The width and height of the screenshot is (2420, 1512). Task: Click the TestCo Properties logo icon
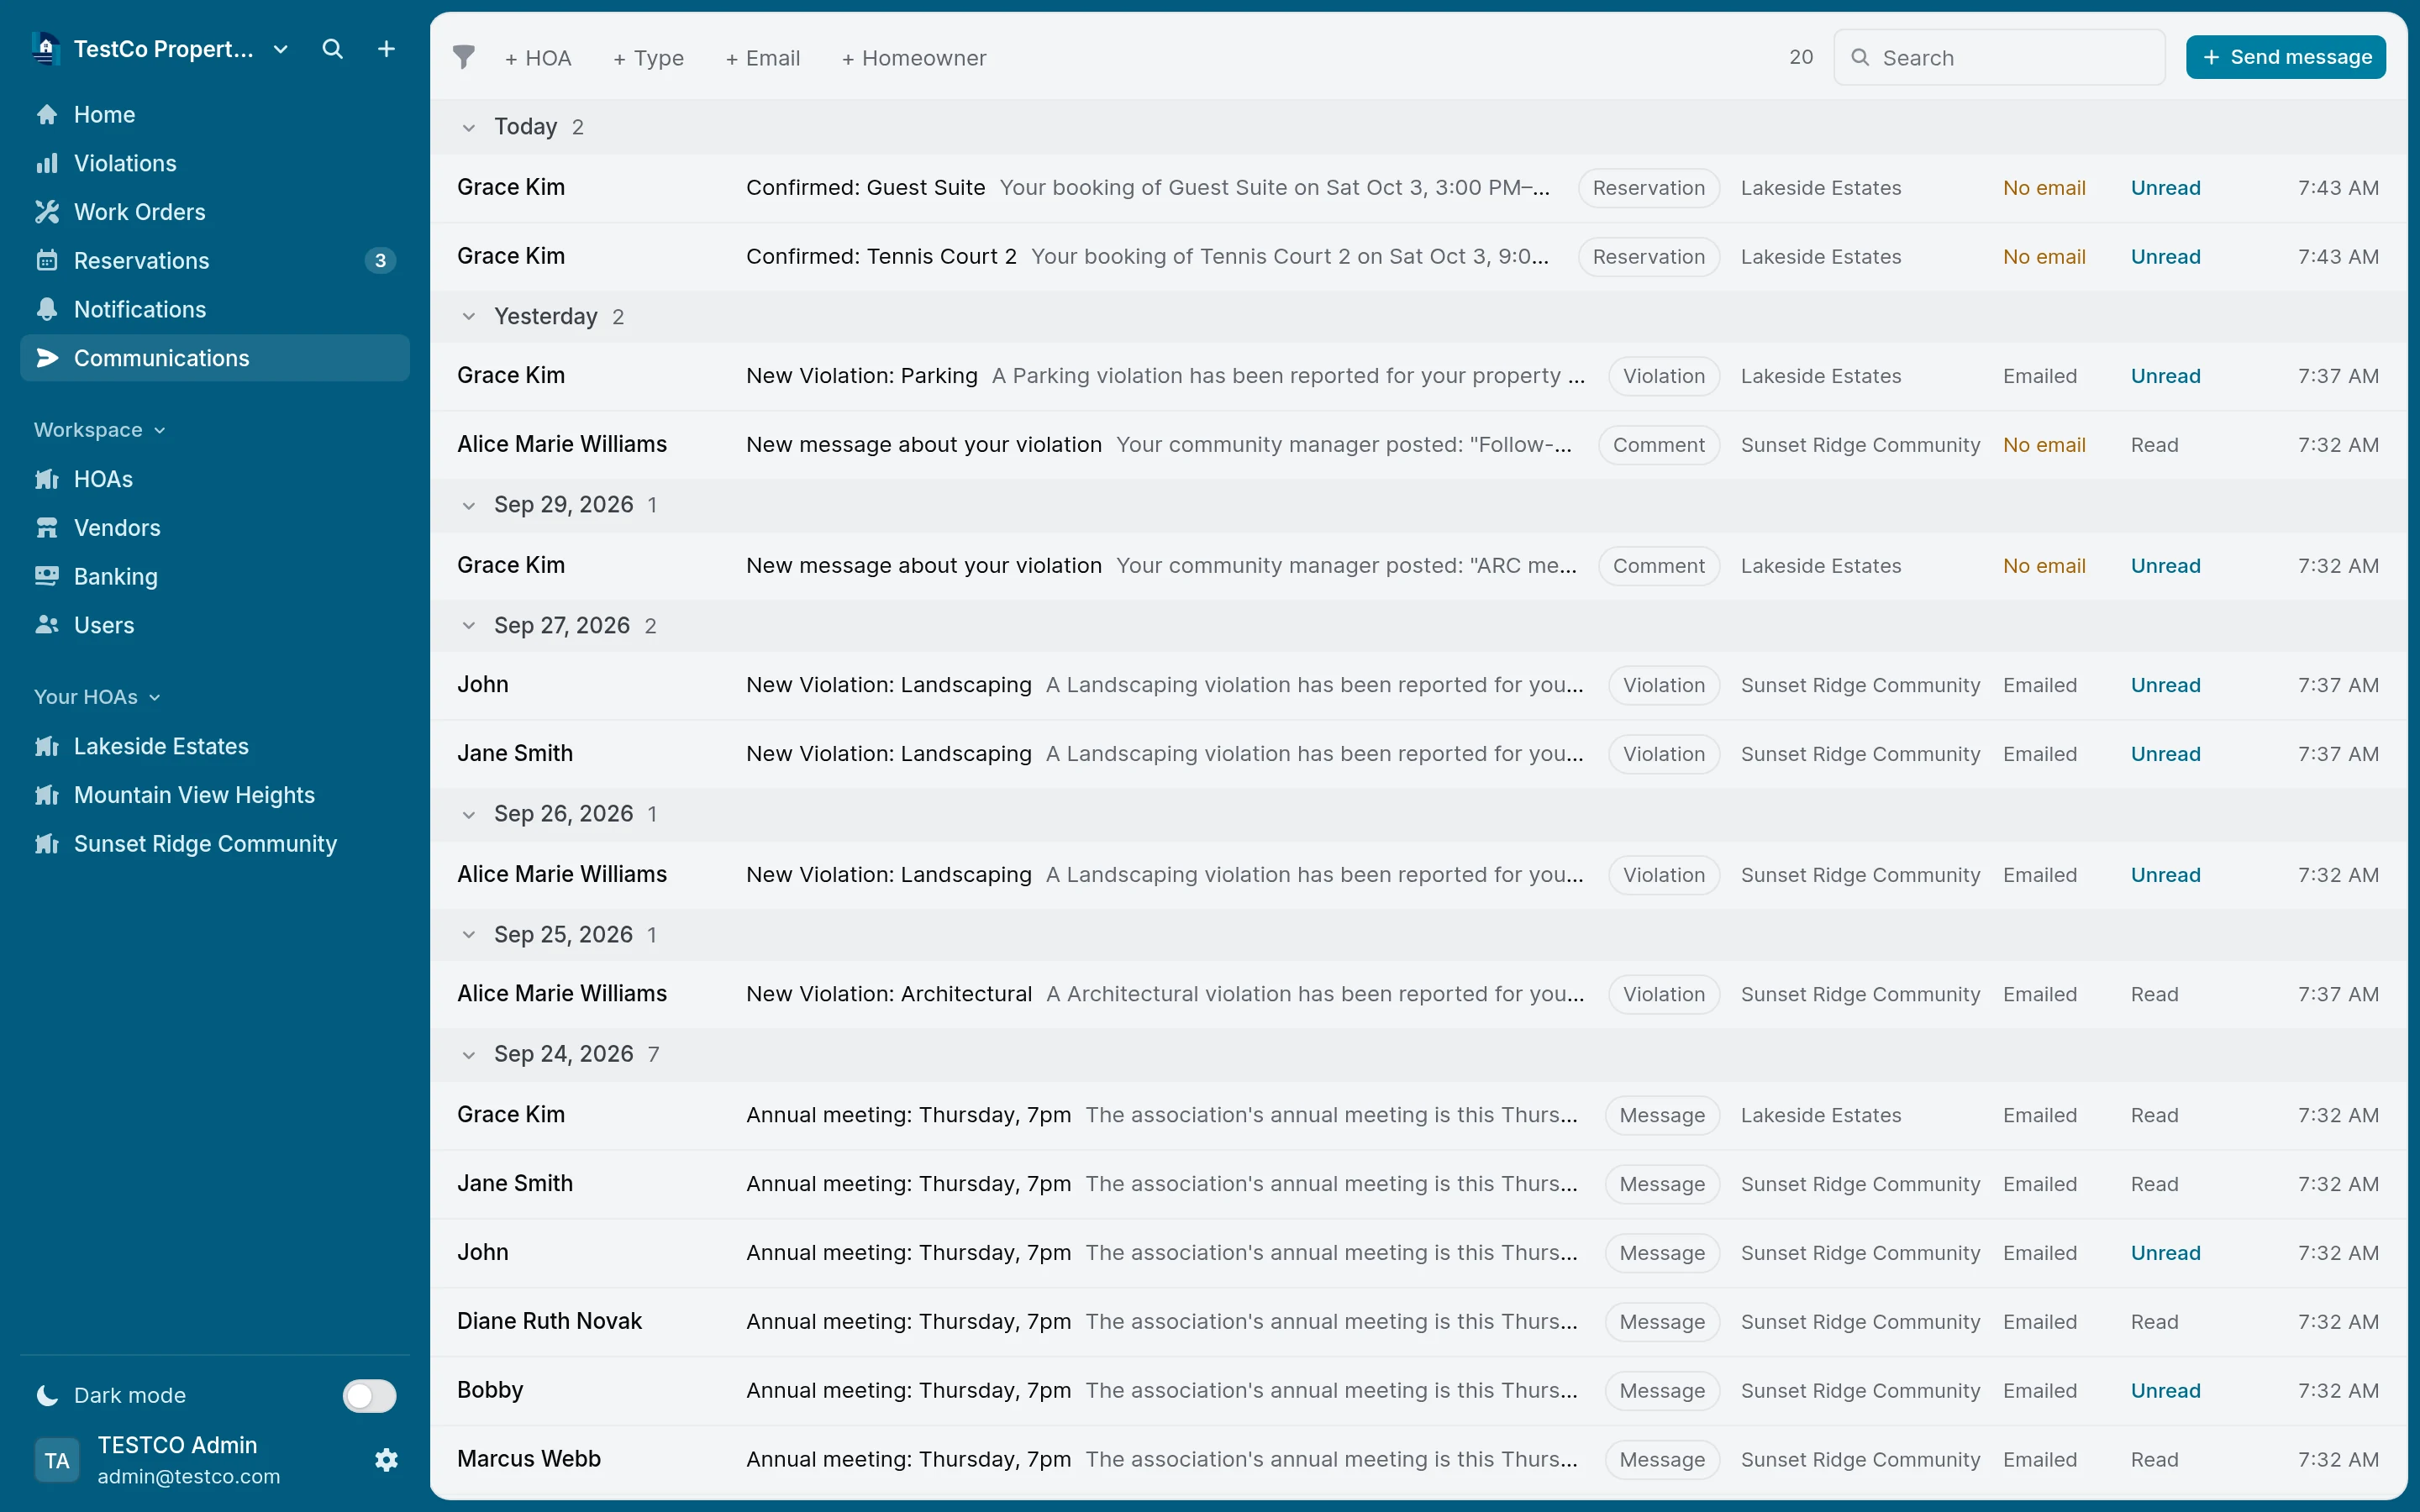click(46, 48)
